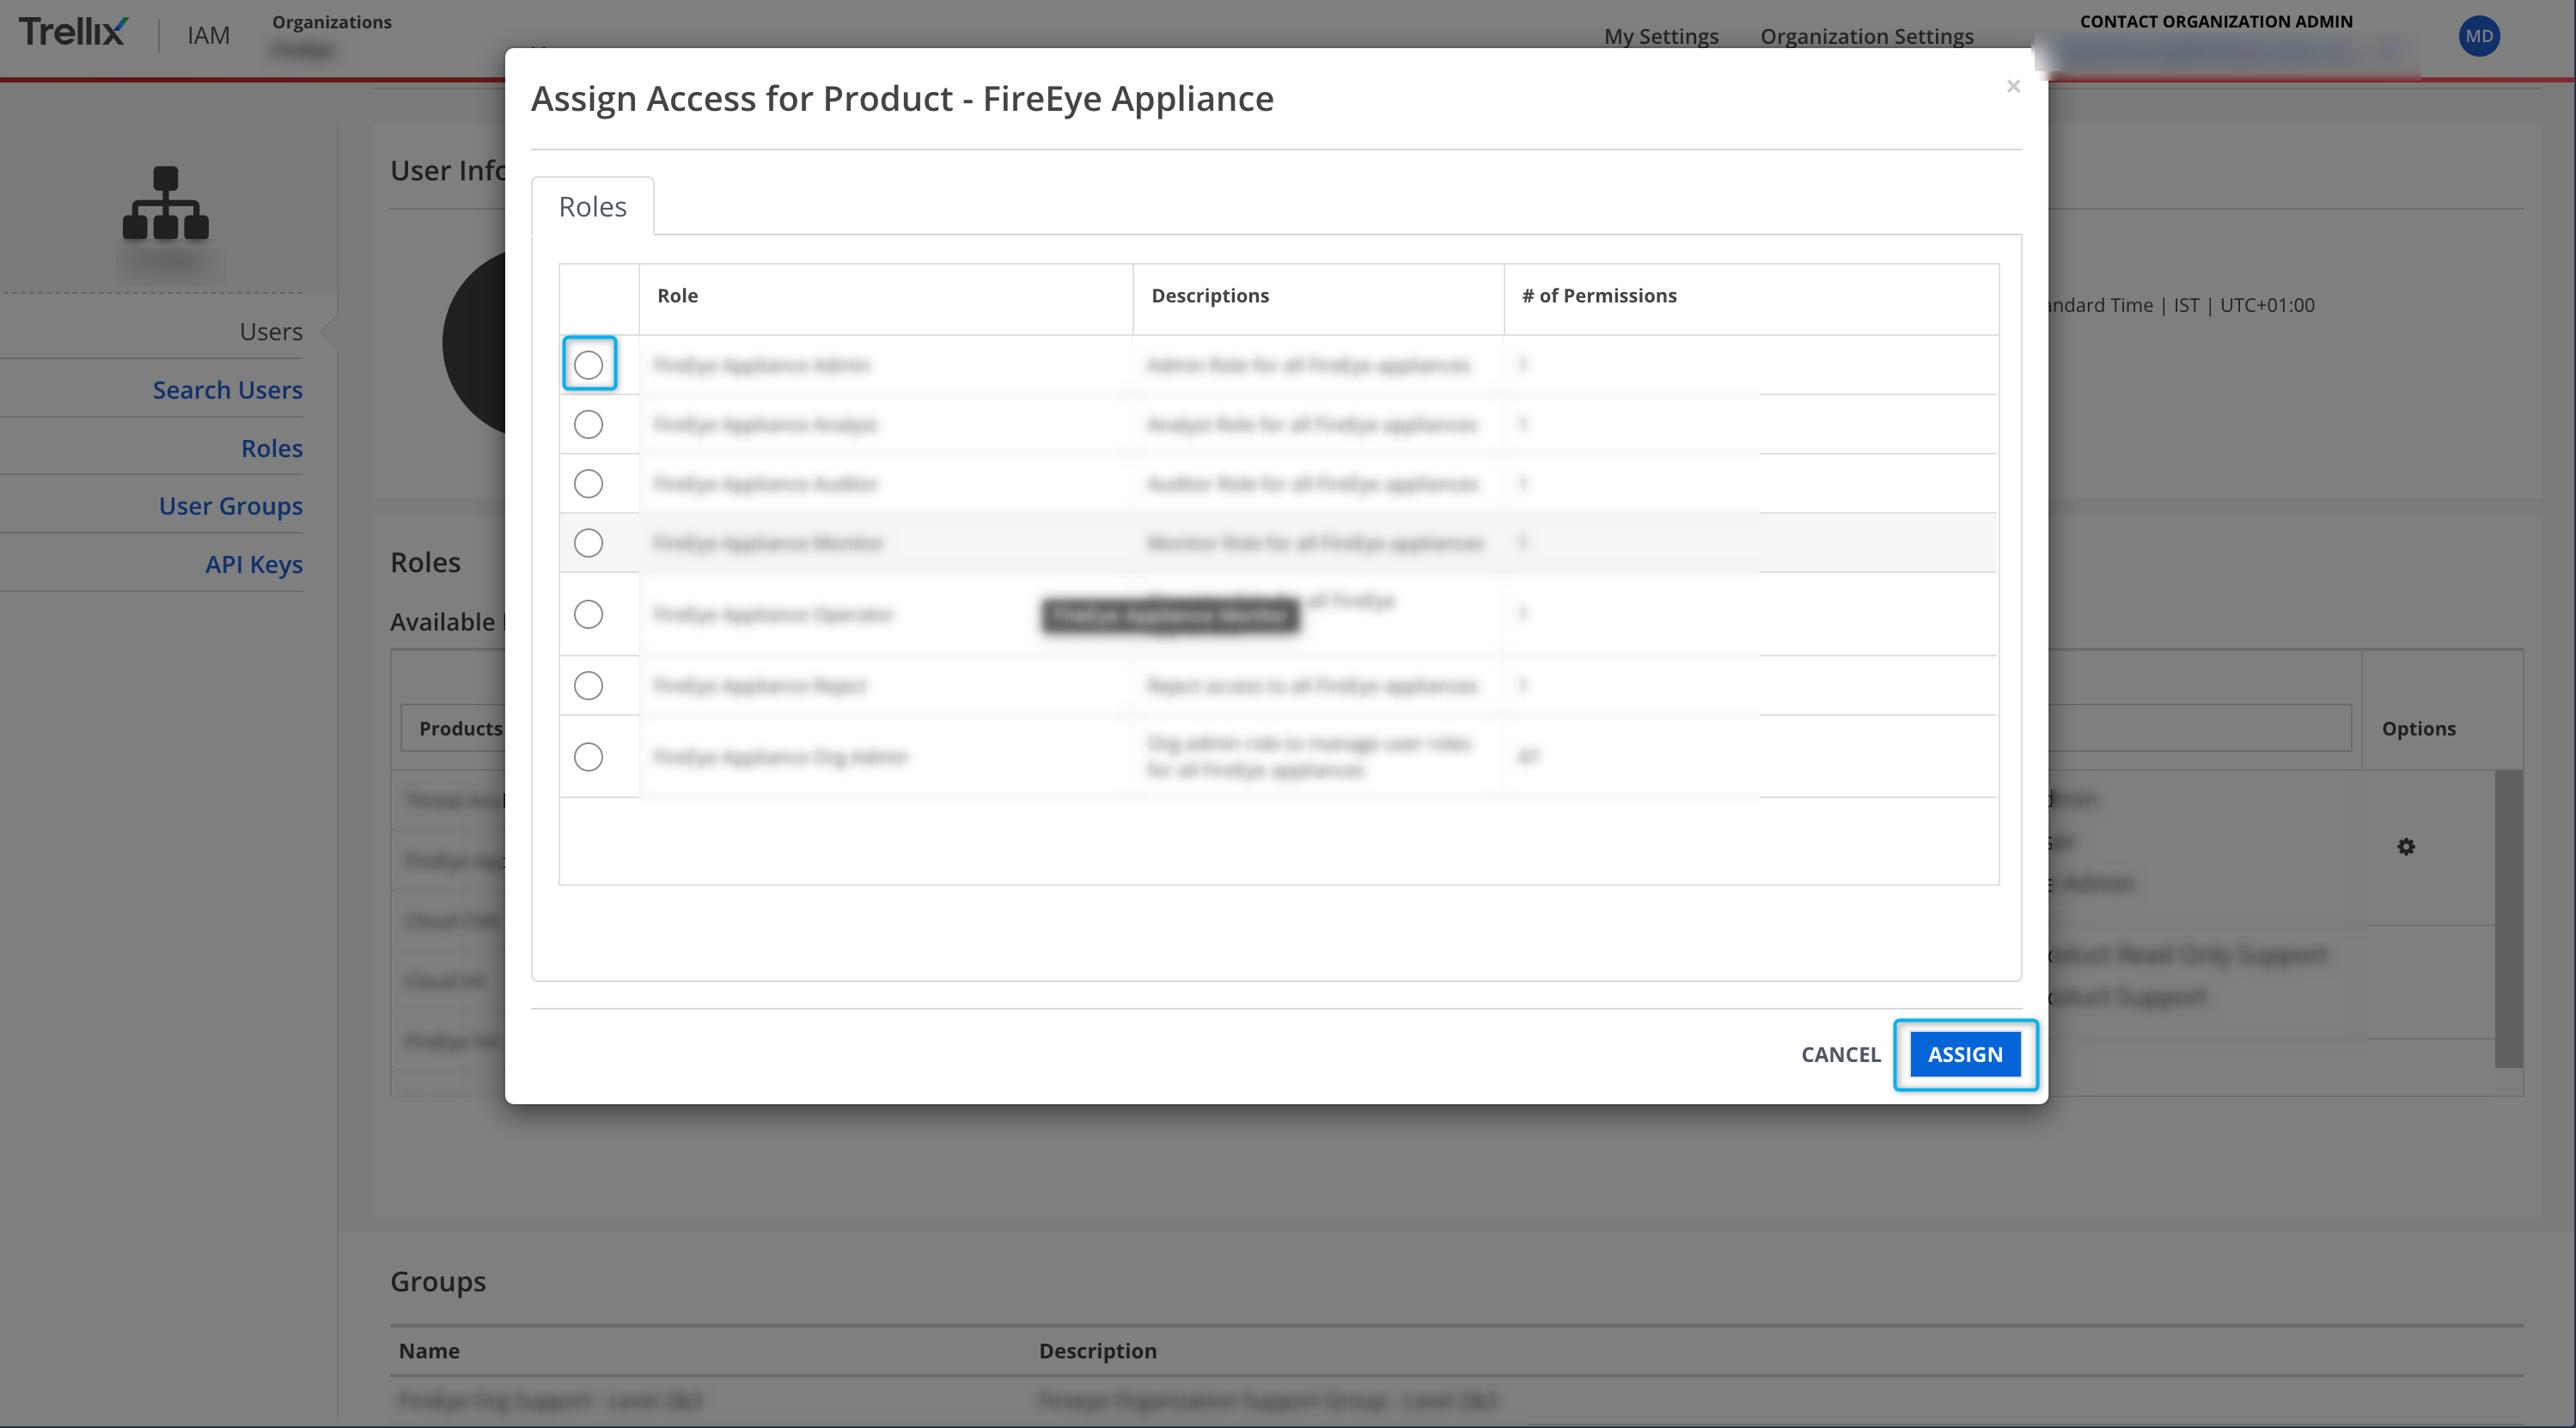Open the gear icon in the Options column
This screenshot has width=2576, height=1428.
point(2406,846)
